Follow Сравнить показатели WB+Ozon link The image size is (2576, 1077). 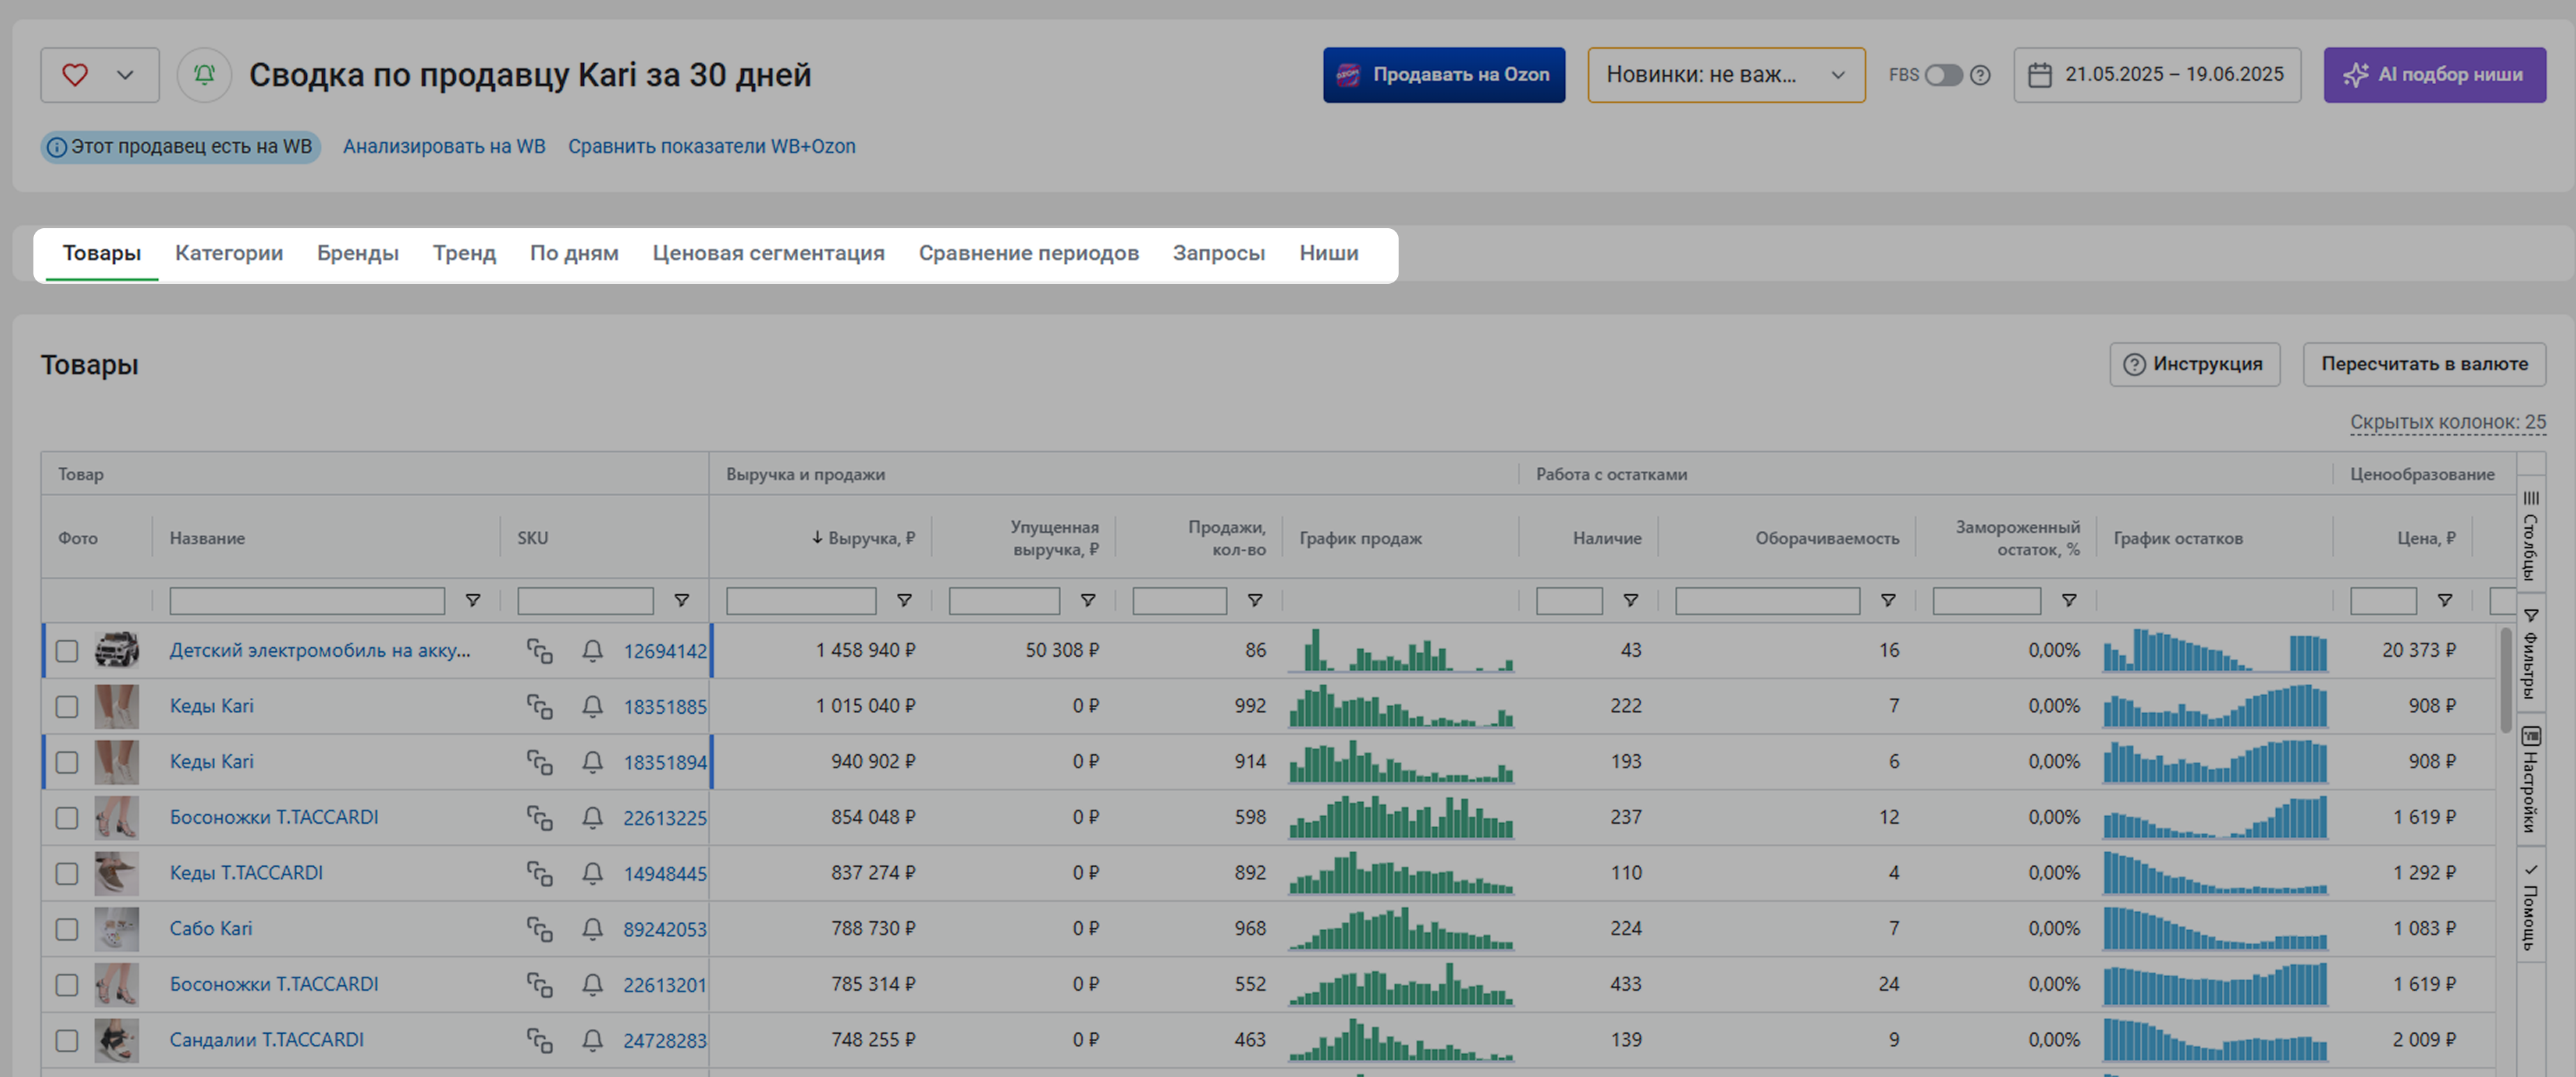(x=712, y=146)
